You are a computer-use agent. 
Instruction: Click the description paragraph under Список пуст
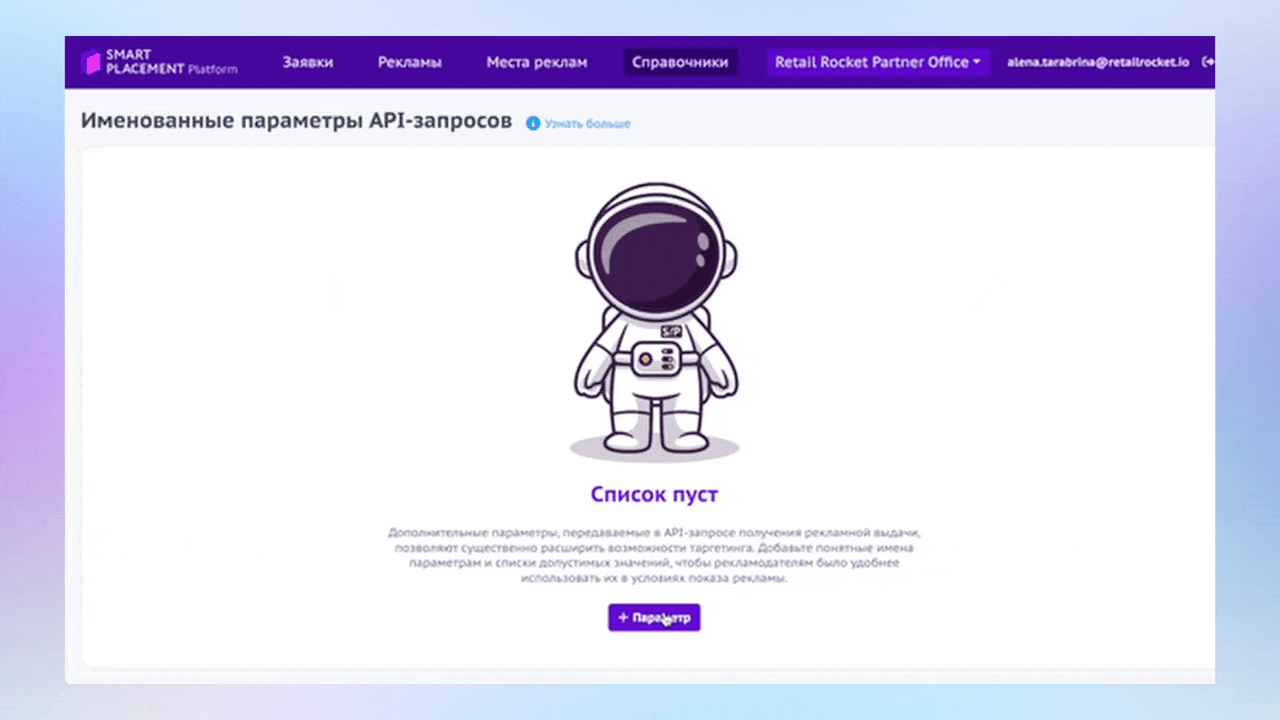pyautogui.click(x=654, y=555)
